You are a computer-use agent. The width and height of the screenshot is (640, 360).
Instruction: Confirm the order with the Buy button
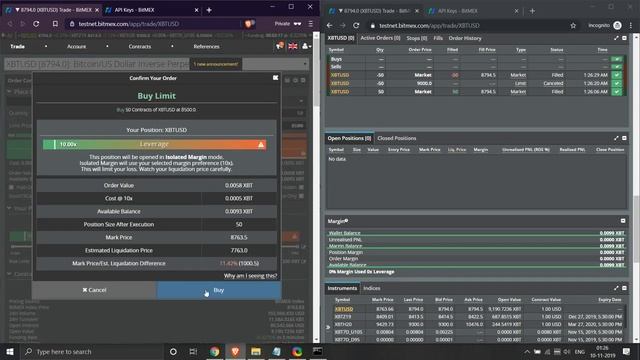[x=218, y=290]
